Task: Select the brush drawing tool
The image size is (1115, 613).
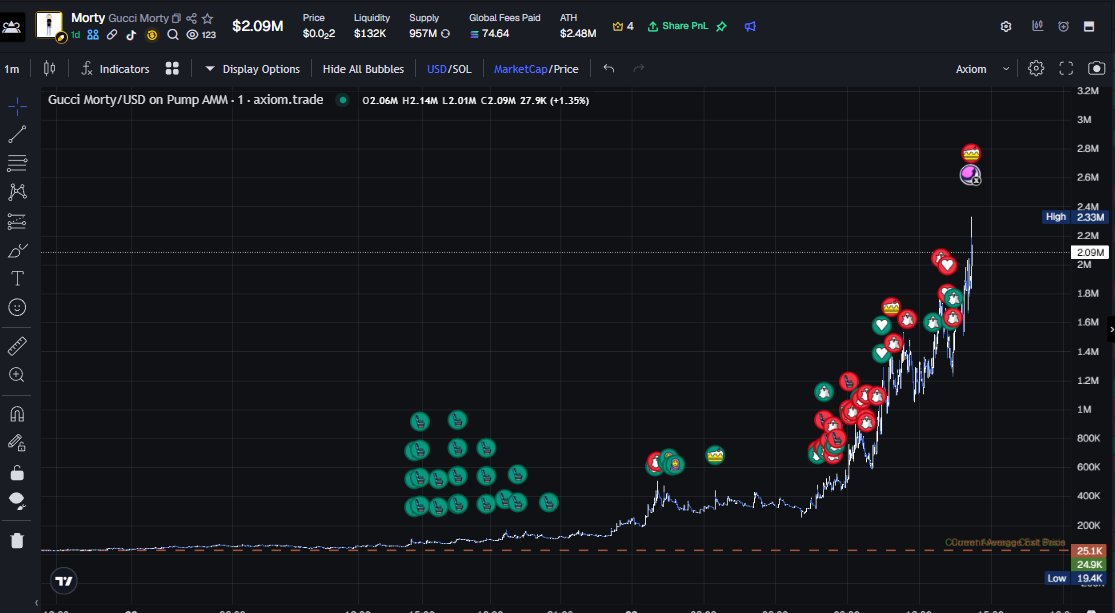Action: [17, 250]
